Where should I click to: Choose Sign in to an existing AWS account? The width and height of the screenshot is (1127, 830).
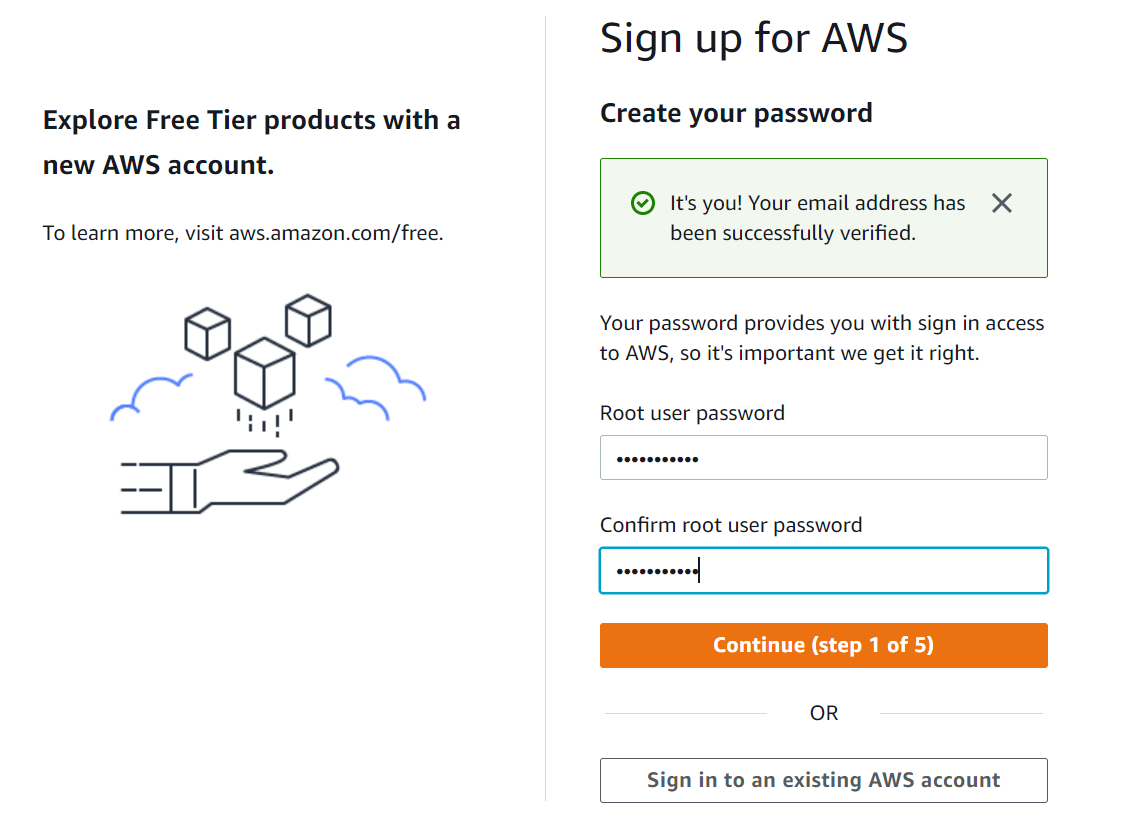(823, 780)
